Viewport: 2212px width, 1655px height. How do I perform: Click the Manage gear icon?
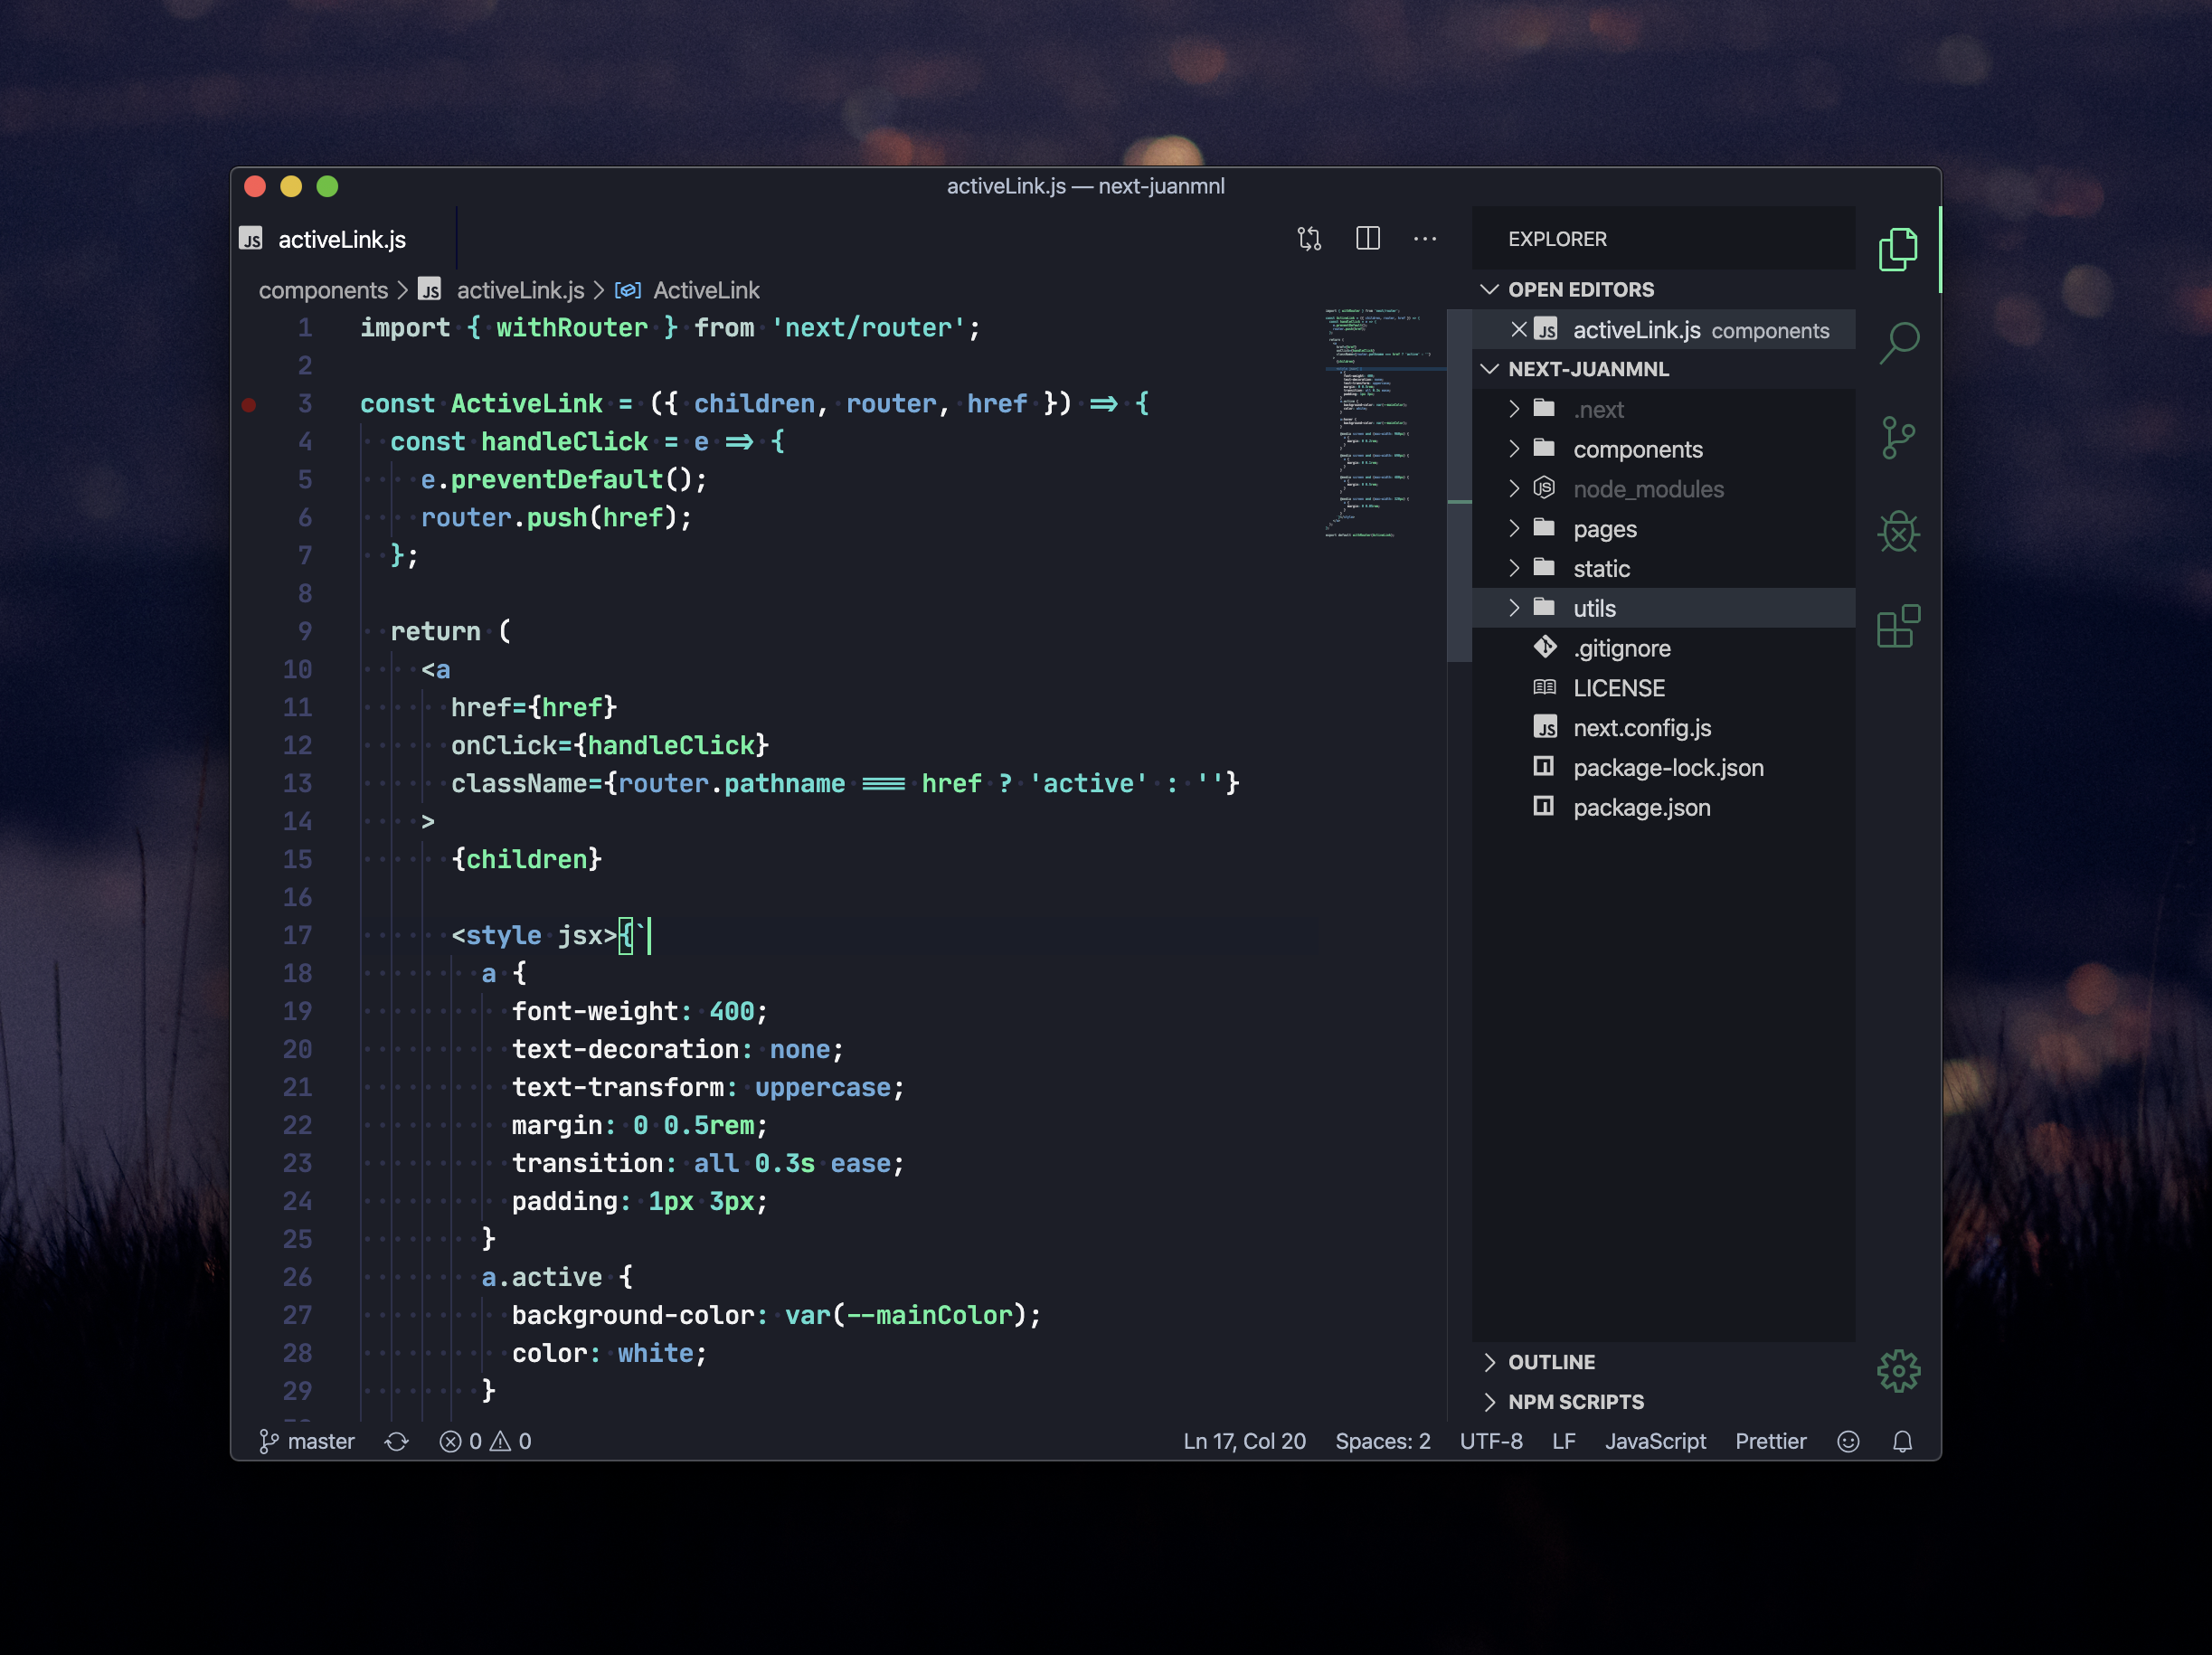coord(1897,1371)
